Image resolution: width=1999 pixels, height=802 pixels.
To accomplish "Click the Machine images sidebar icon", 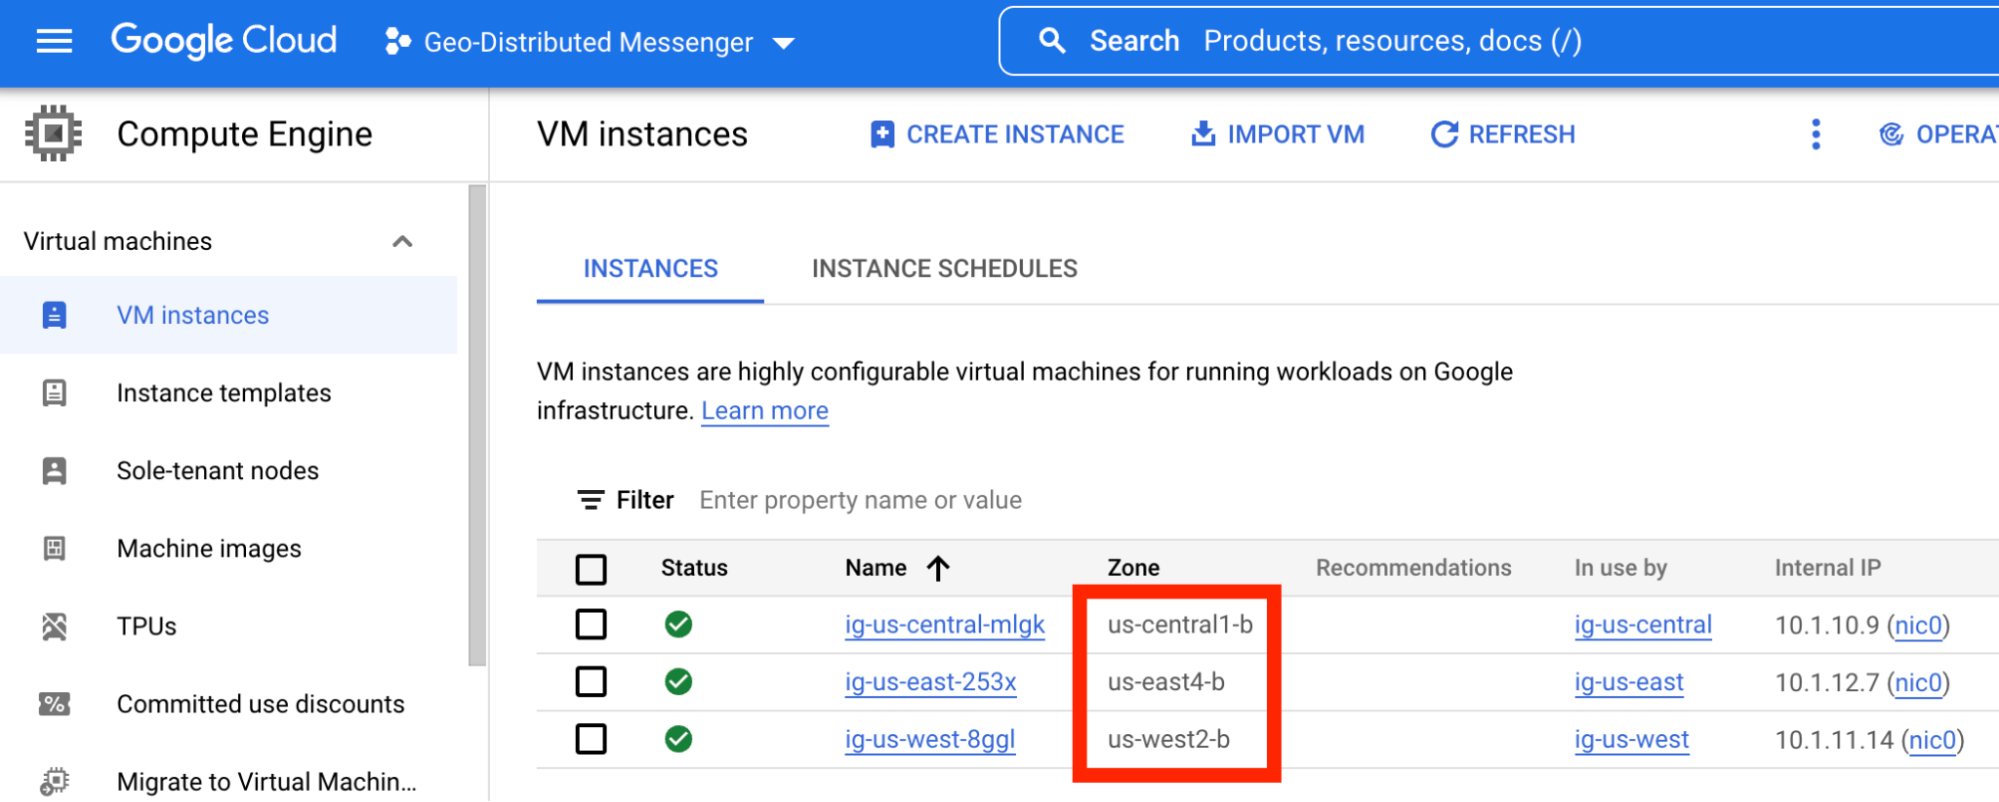I will (55, 548).
